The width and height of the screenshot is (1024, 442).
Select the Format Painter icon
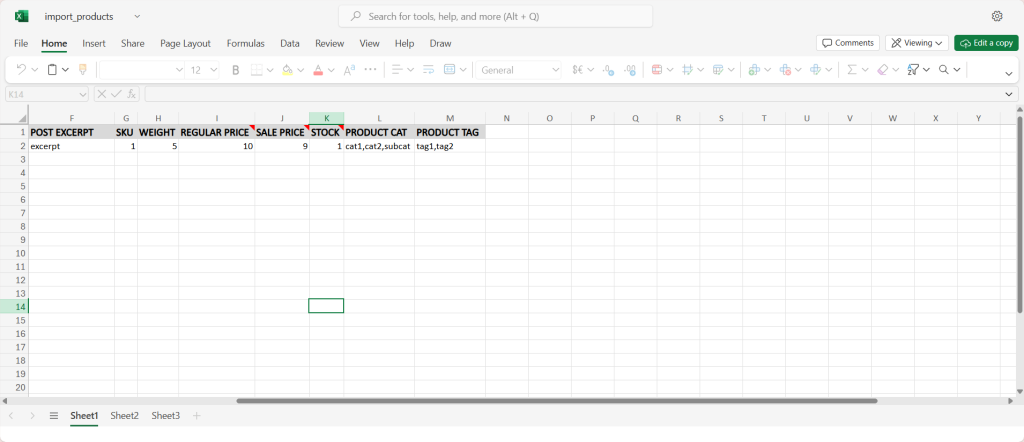click(83, 69)
